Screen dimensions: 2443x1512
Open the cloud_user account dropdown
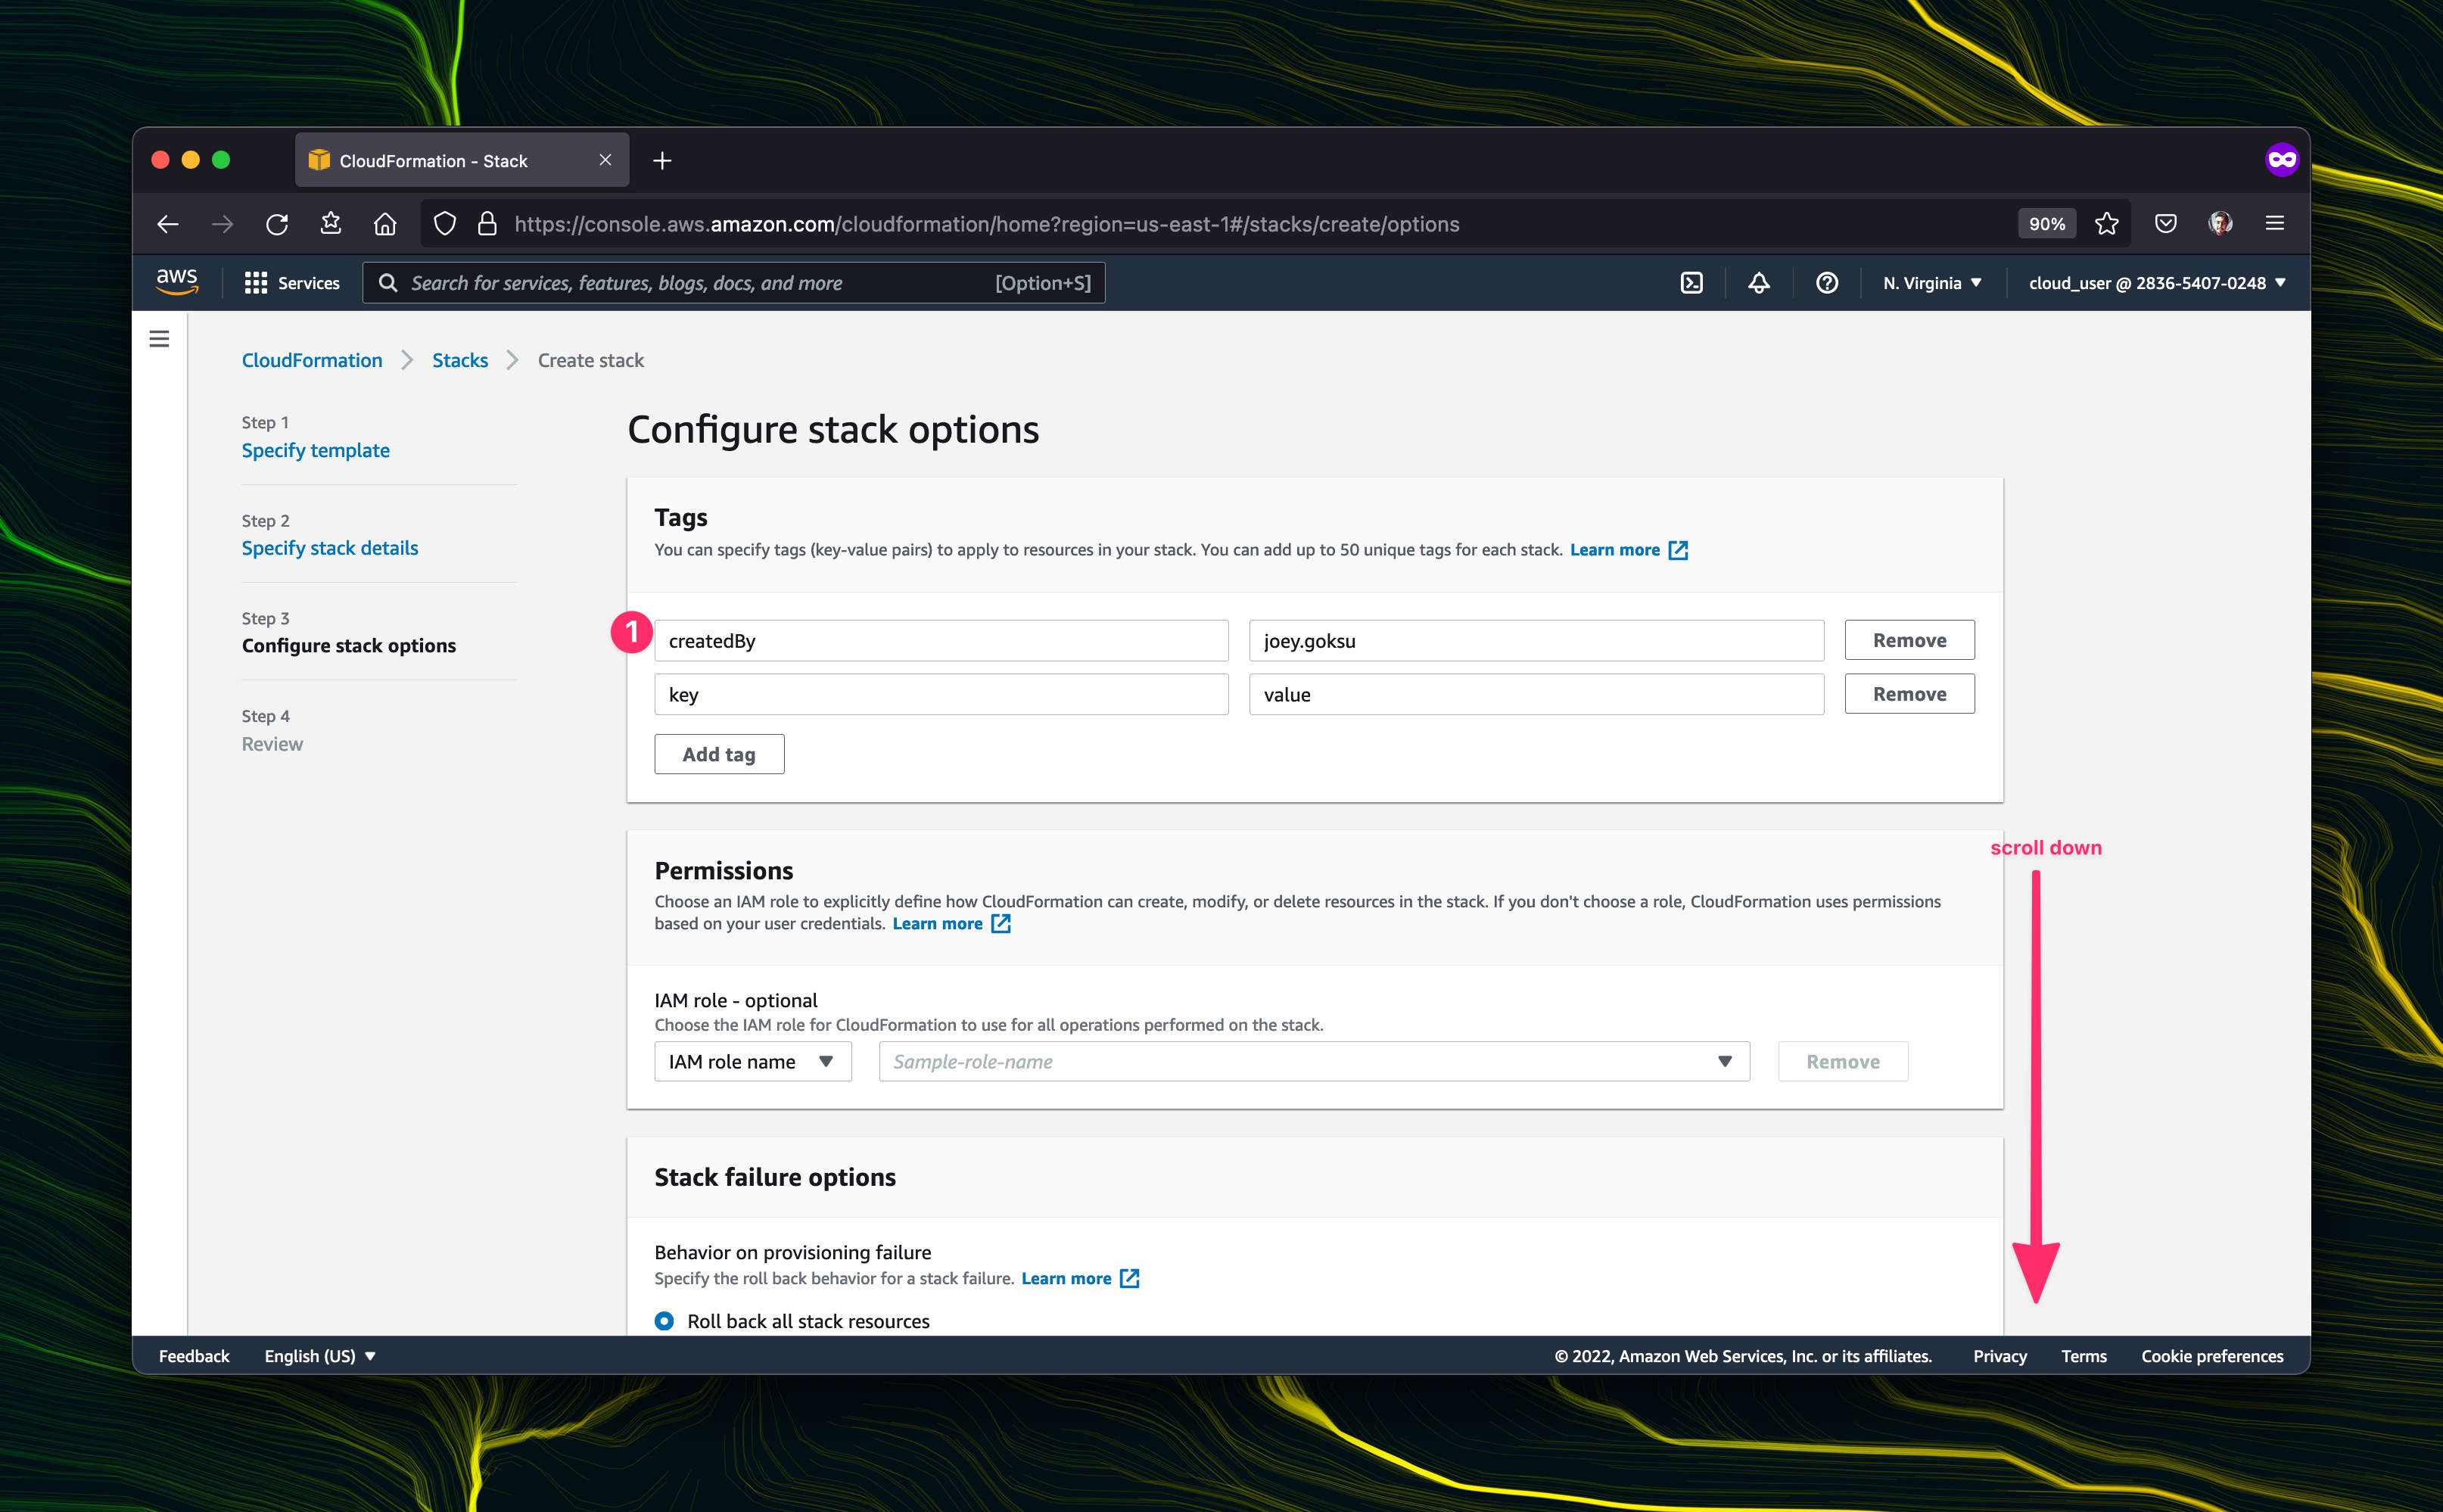tap(2156, 283)
